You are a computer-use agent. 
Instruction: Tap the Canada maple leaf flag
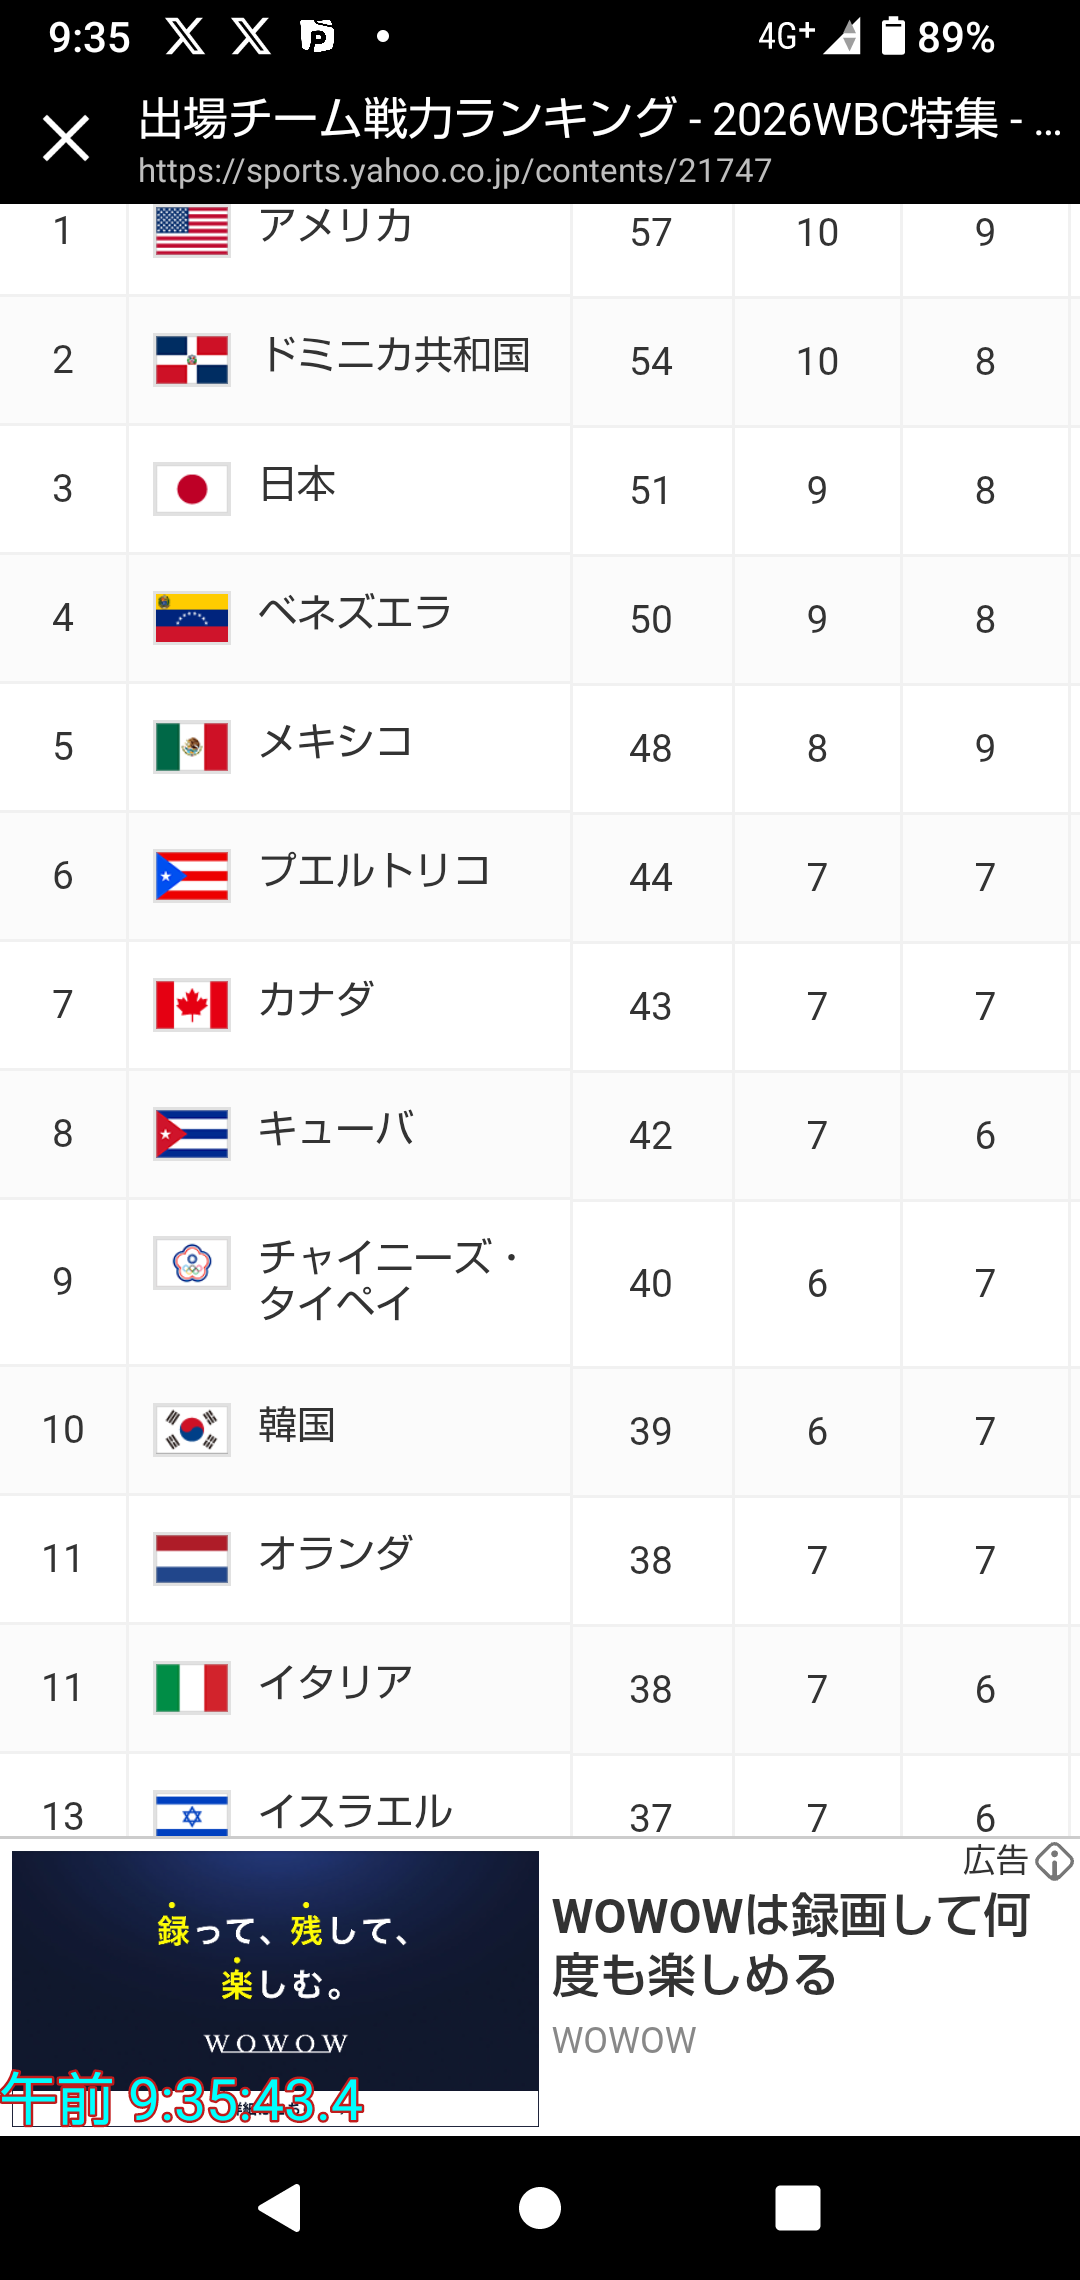(192, 1005)
